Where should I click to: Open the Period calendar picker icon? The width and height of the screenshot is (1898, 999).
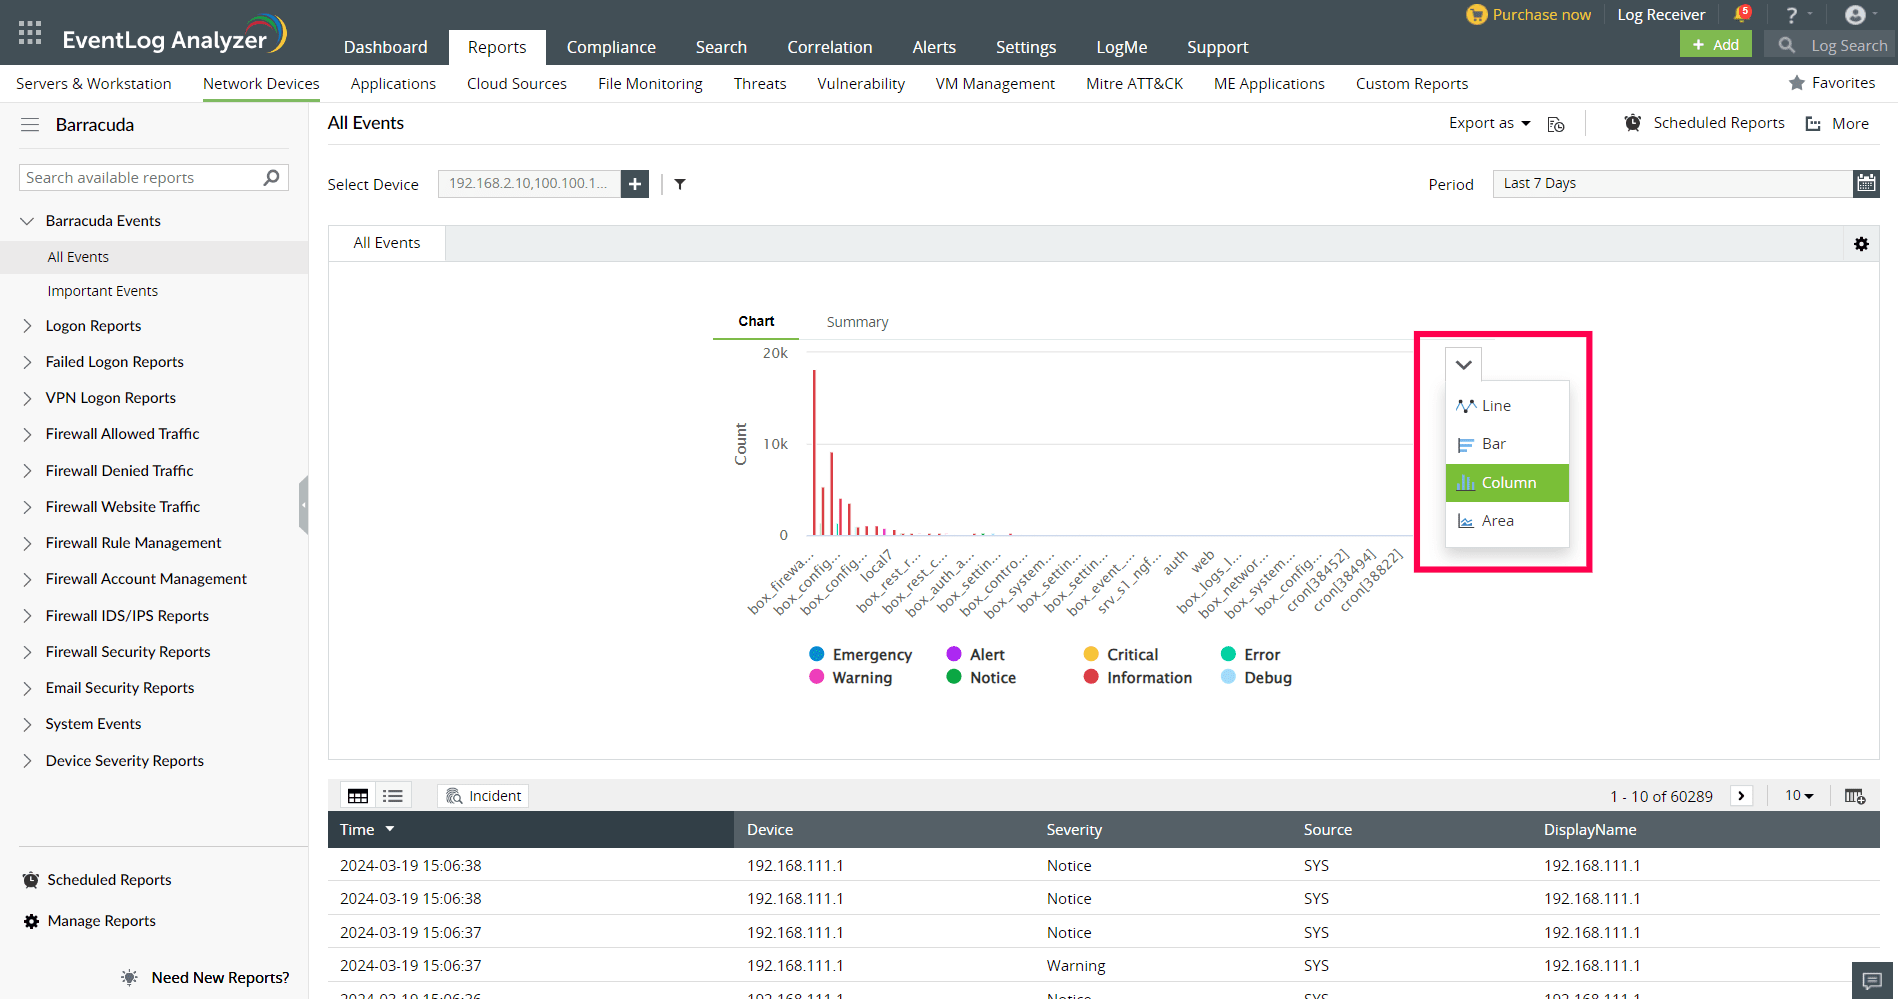(1866, 183)
